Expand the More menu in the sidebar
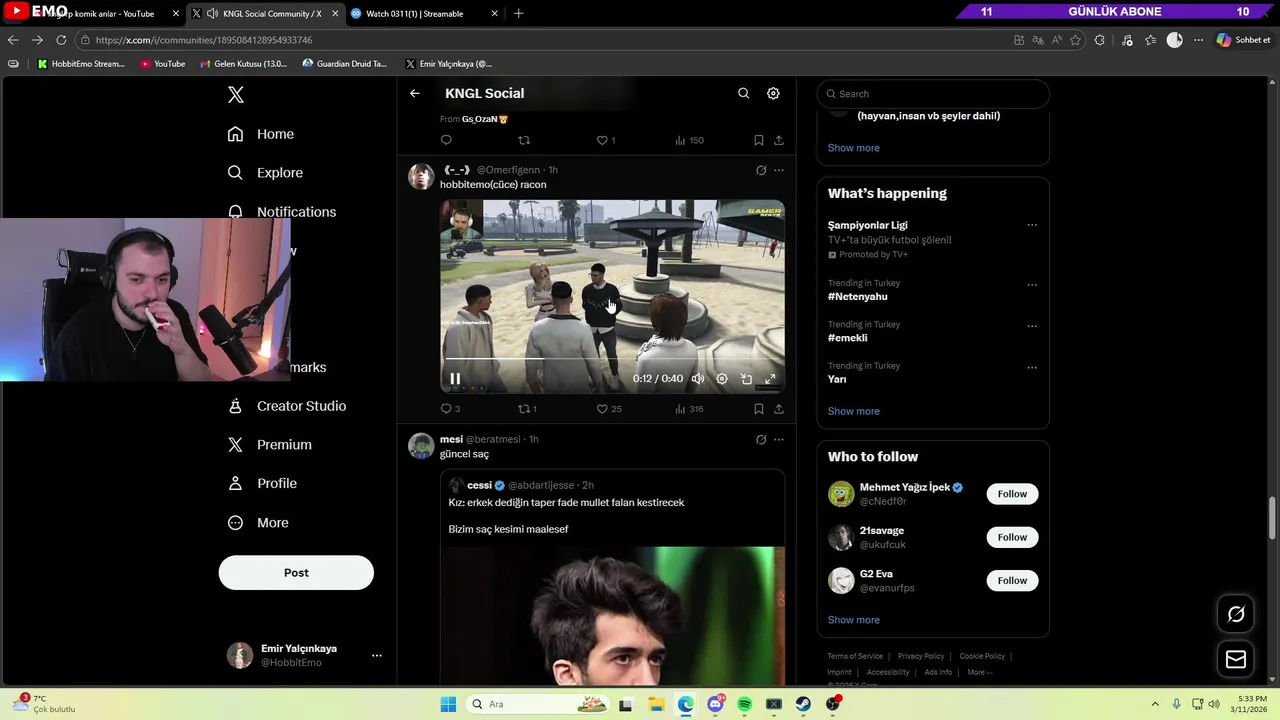The width and height of the screenshot is (1280, 720). (258, 523)
